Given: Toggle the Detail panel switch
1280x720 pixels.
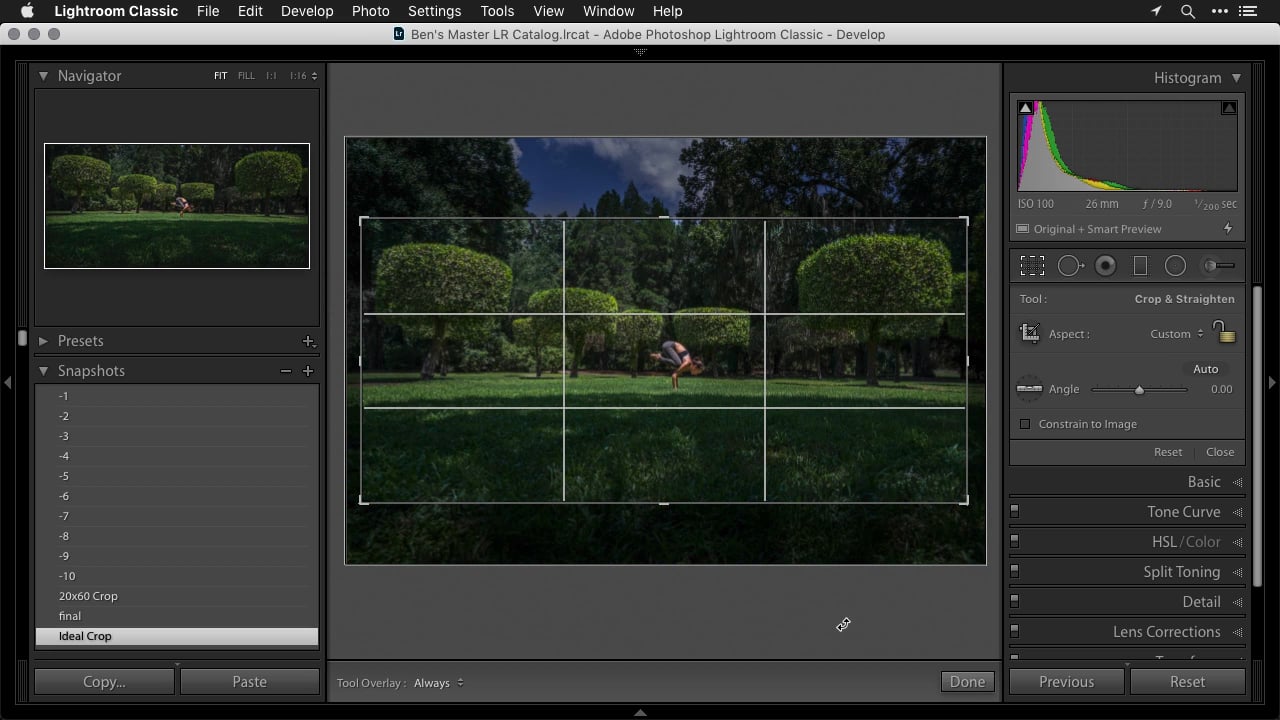Looking at the screenshot, I should pyautogui.click(x=1014, y=601).
